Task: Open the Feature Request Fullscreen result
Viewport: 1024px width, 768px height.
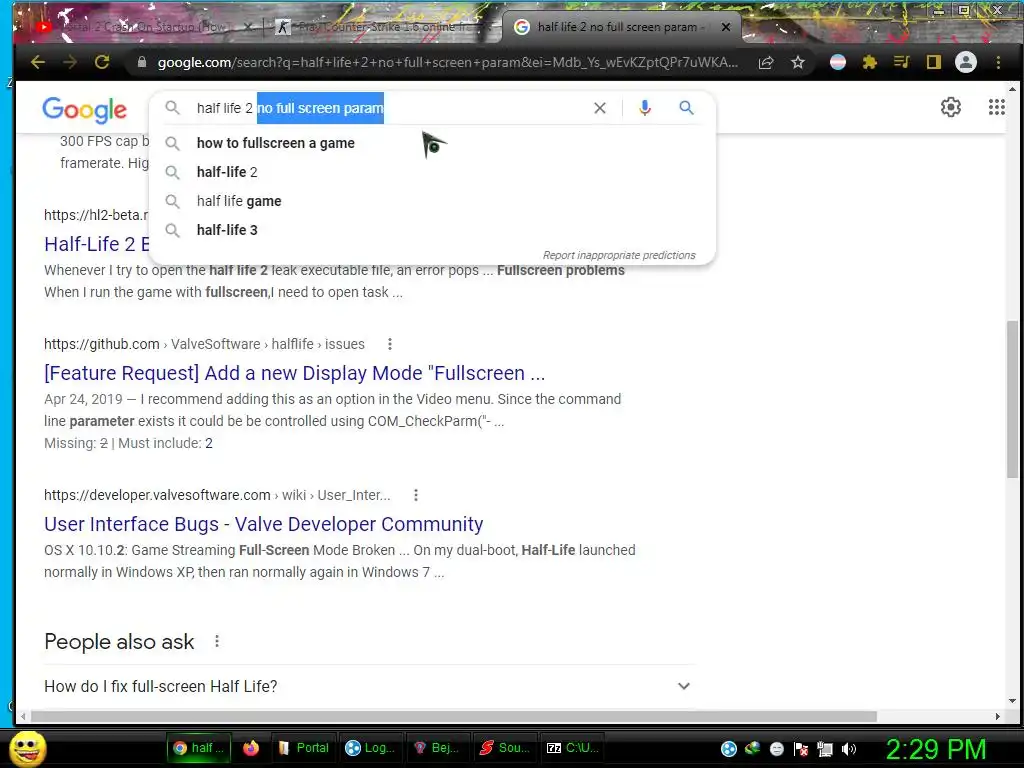Action: 294,373
